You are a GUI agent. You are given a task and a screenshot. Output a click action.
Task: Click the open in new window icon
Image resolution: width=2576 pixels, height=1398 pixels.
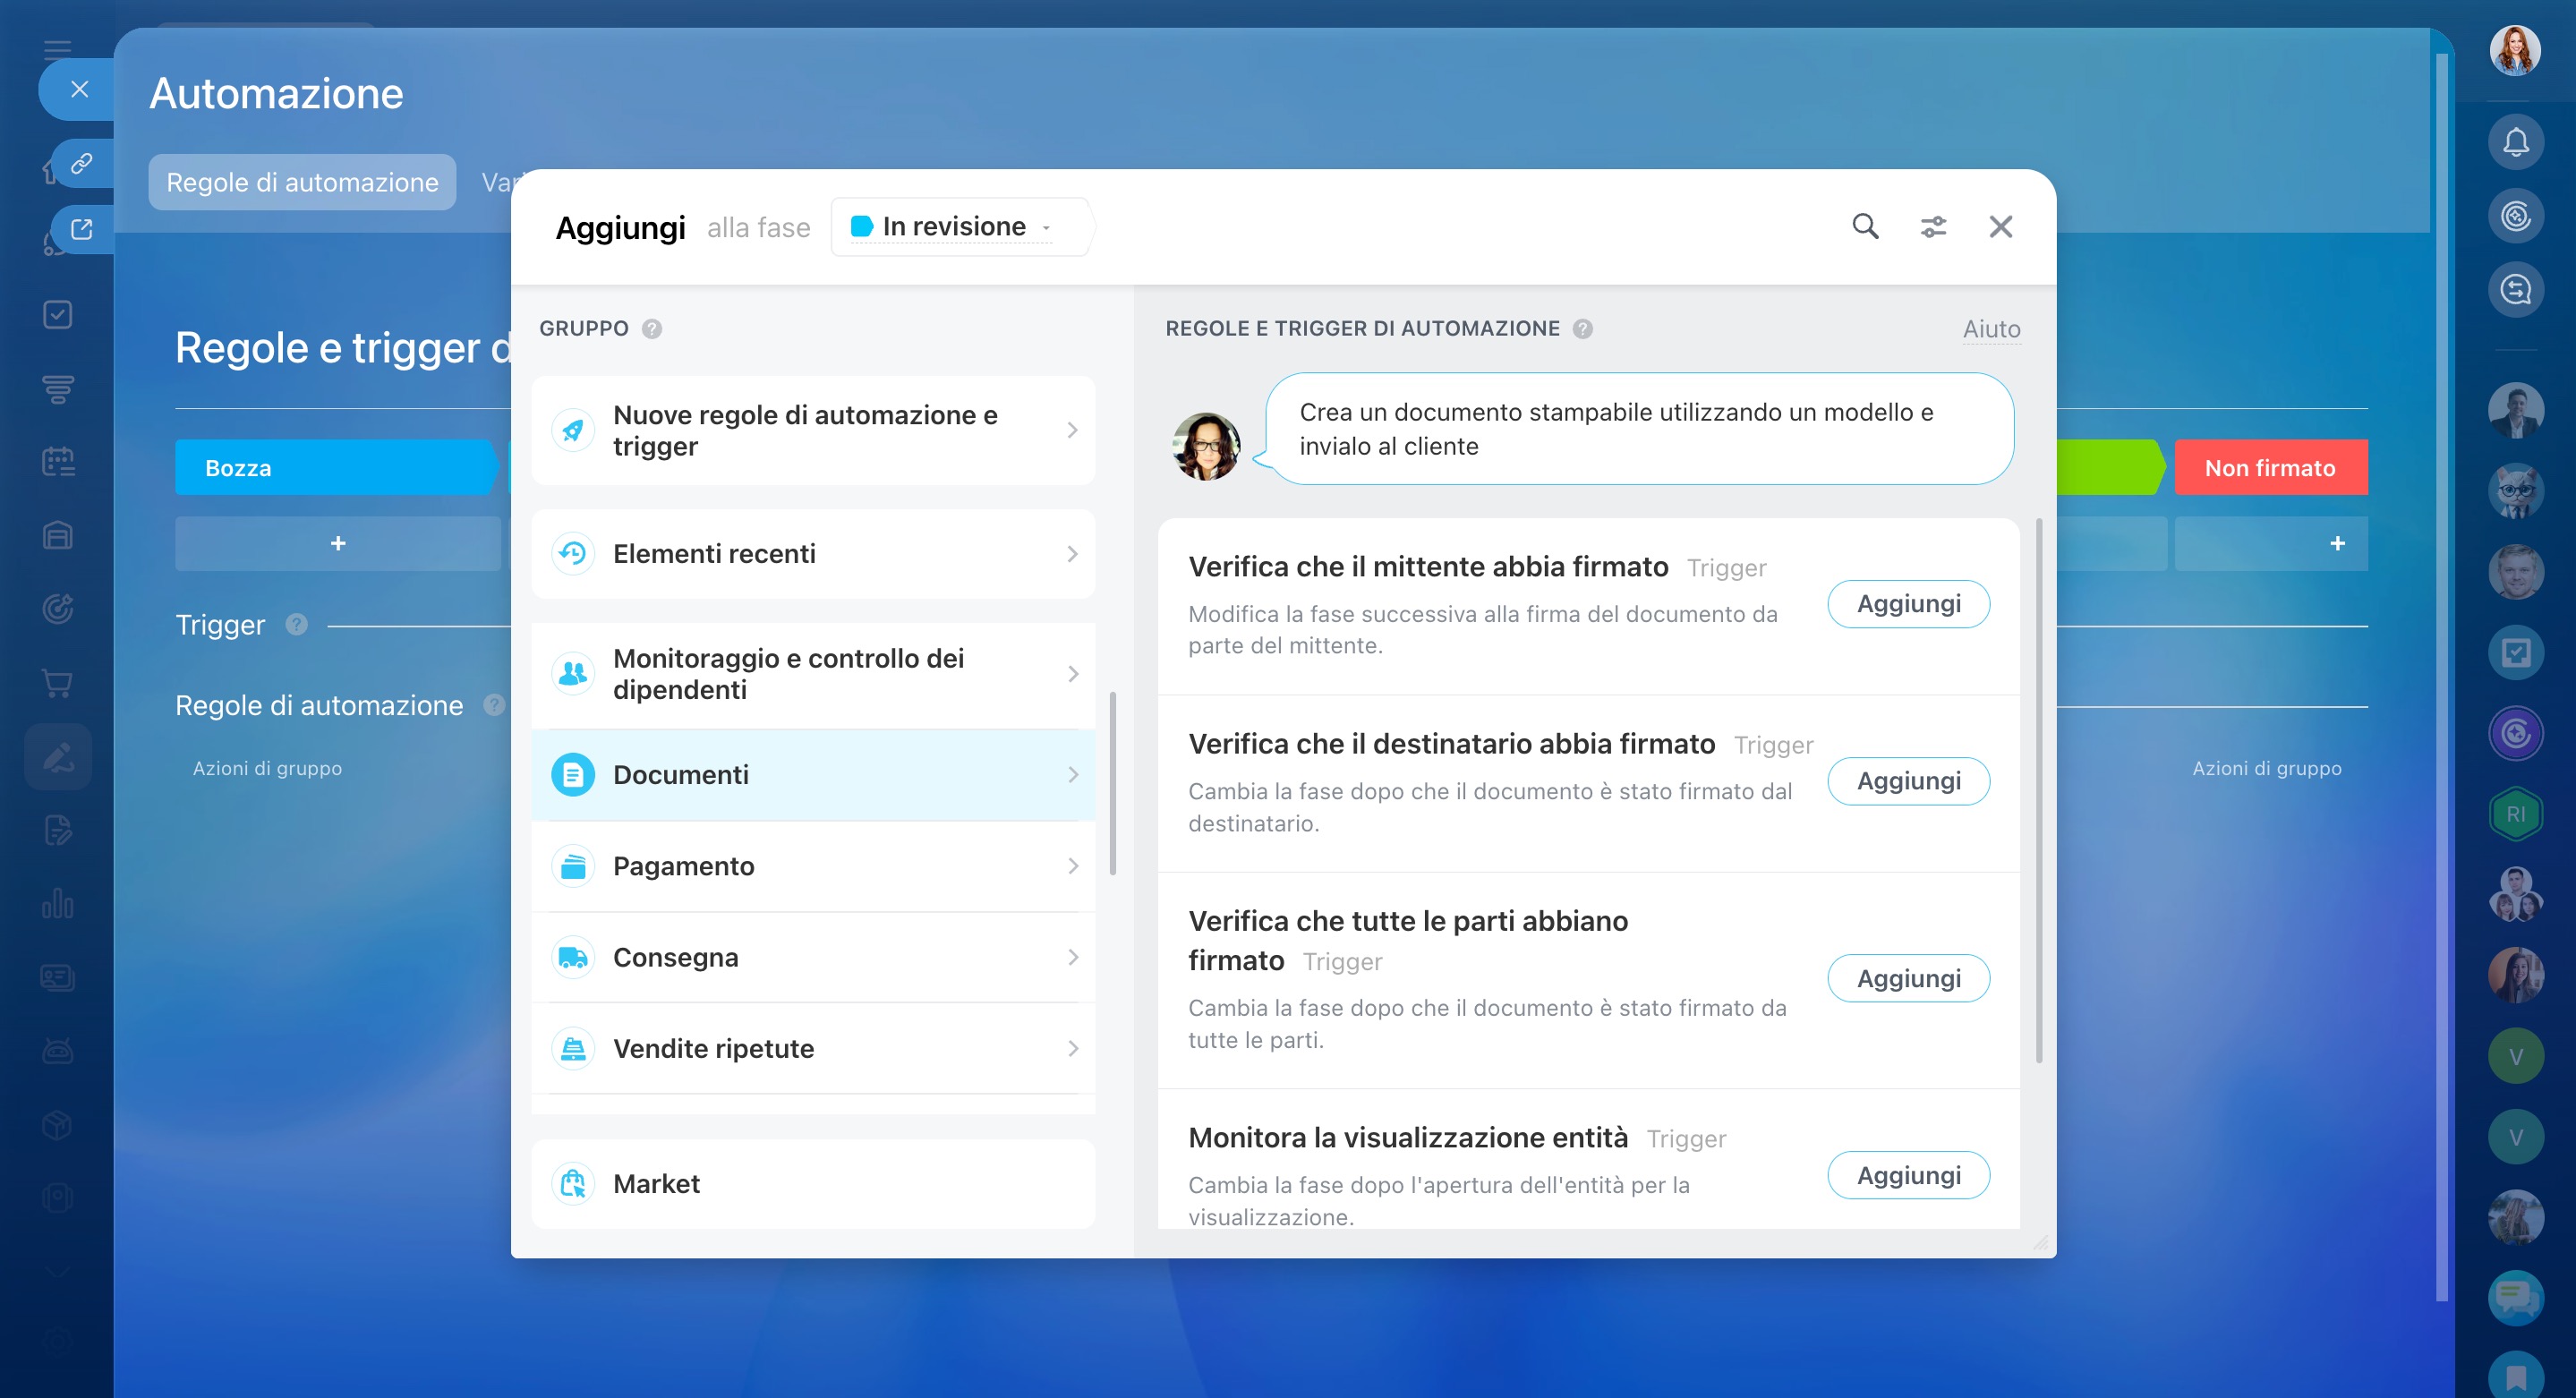click(x=82, y=229)
